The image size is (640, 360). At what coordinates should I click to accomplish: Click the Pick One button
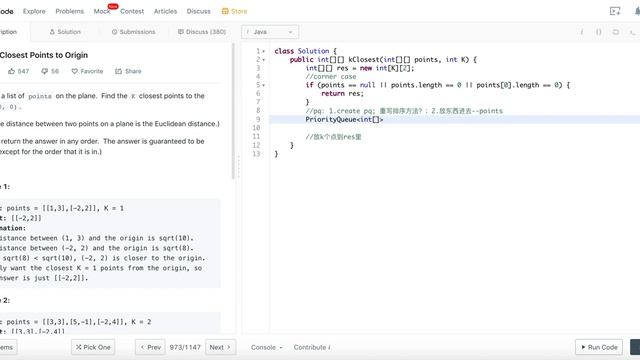pyautogui.click(x=93, y=347)
